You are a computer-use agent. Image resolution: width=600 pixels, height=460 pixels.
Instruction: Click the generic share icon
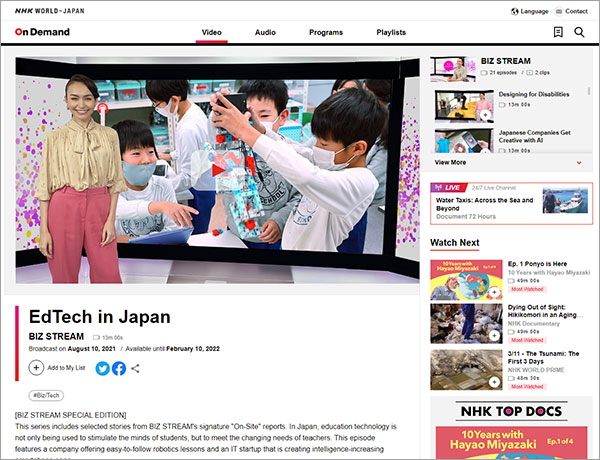[135, 368]
